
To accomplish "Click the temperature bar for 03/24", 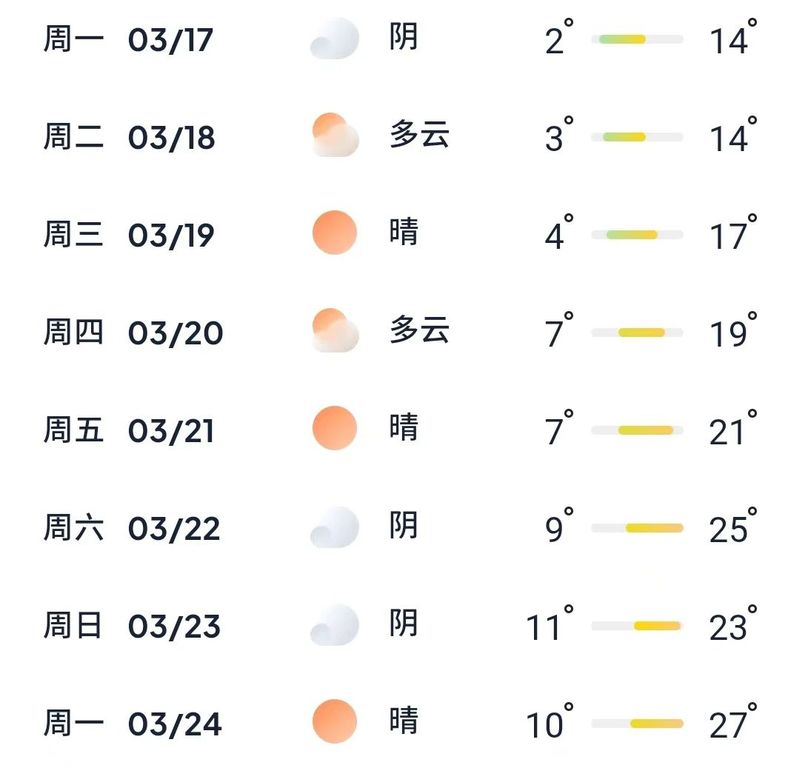I will click(x=637, y=724).
